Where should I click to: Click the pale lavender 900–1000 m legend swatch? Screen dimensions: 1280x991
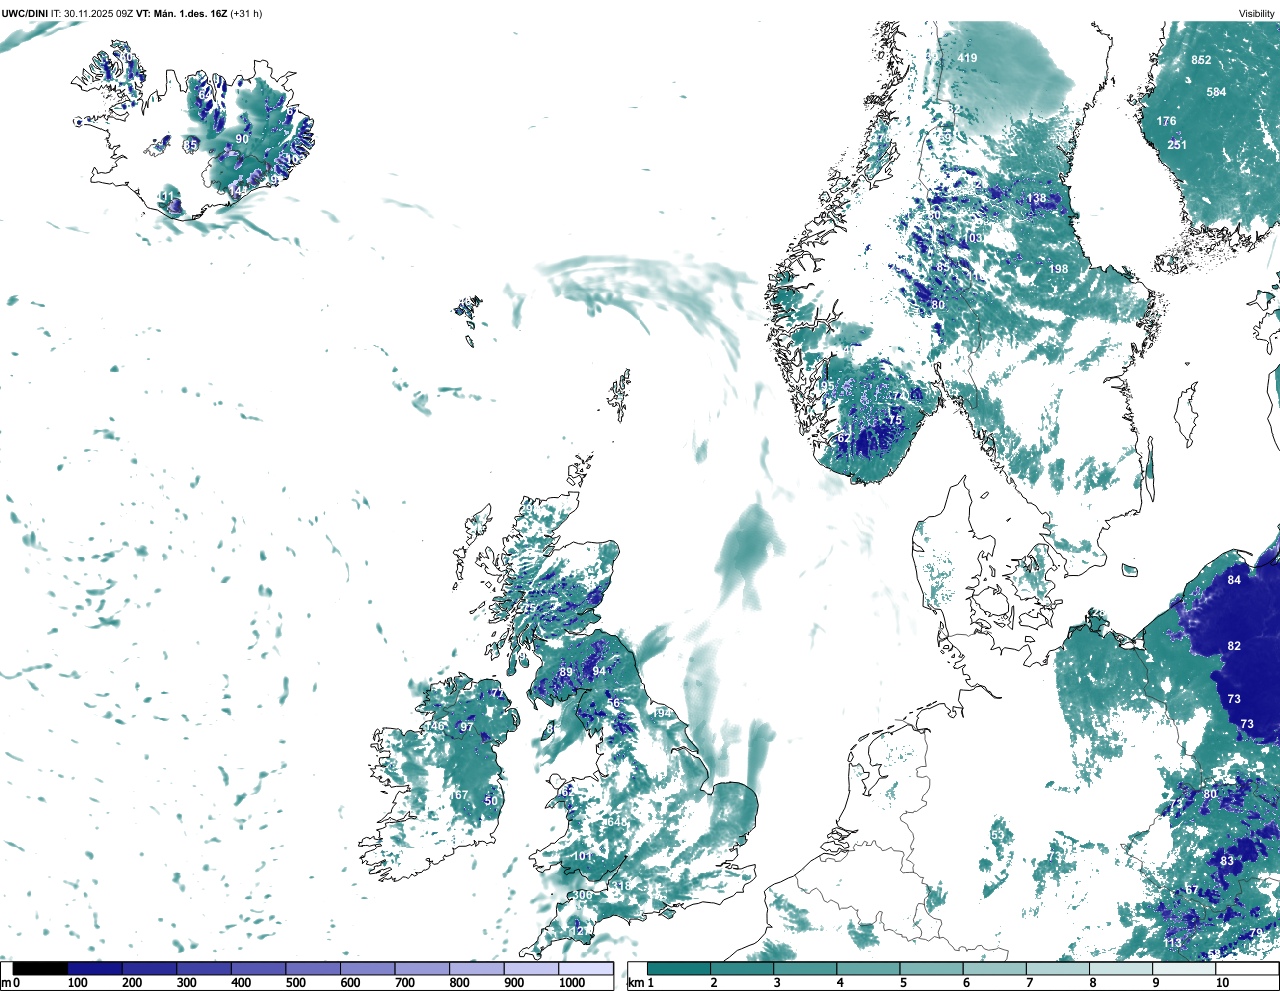click(531, 969)
